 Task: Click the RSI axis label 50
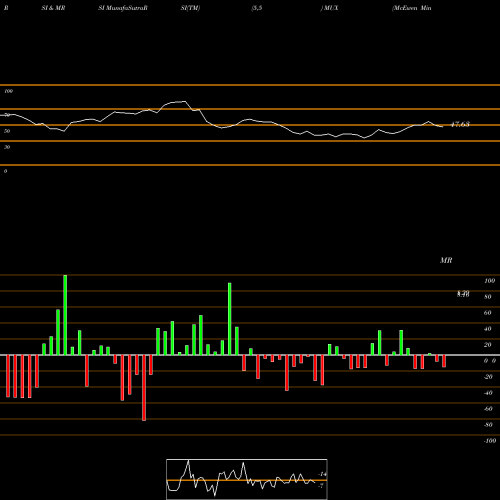(7, 131)
